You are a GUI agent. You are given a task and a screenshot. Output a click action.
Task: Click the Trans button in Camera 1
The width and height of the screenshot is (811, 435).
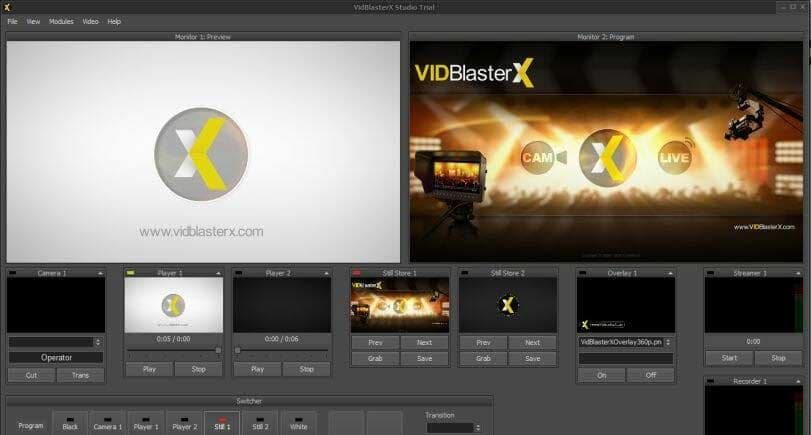80,375
